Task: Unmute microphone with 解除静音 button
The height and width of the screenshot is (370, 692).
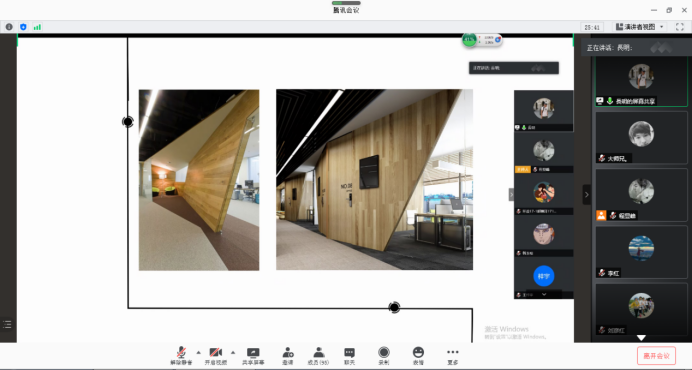Action: pos(181,356)
